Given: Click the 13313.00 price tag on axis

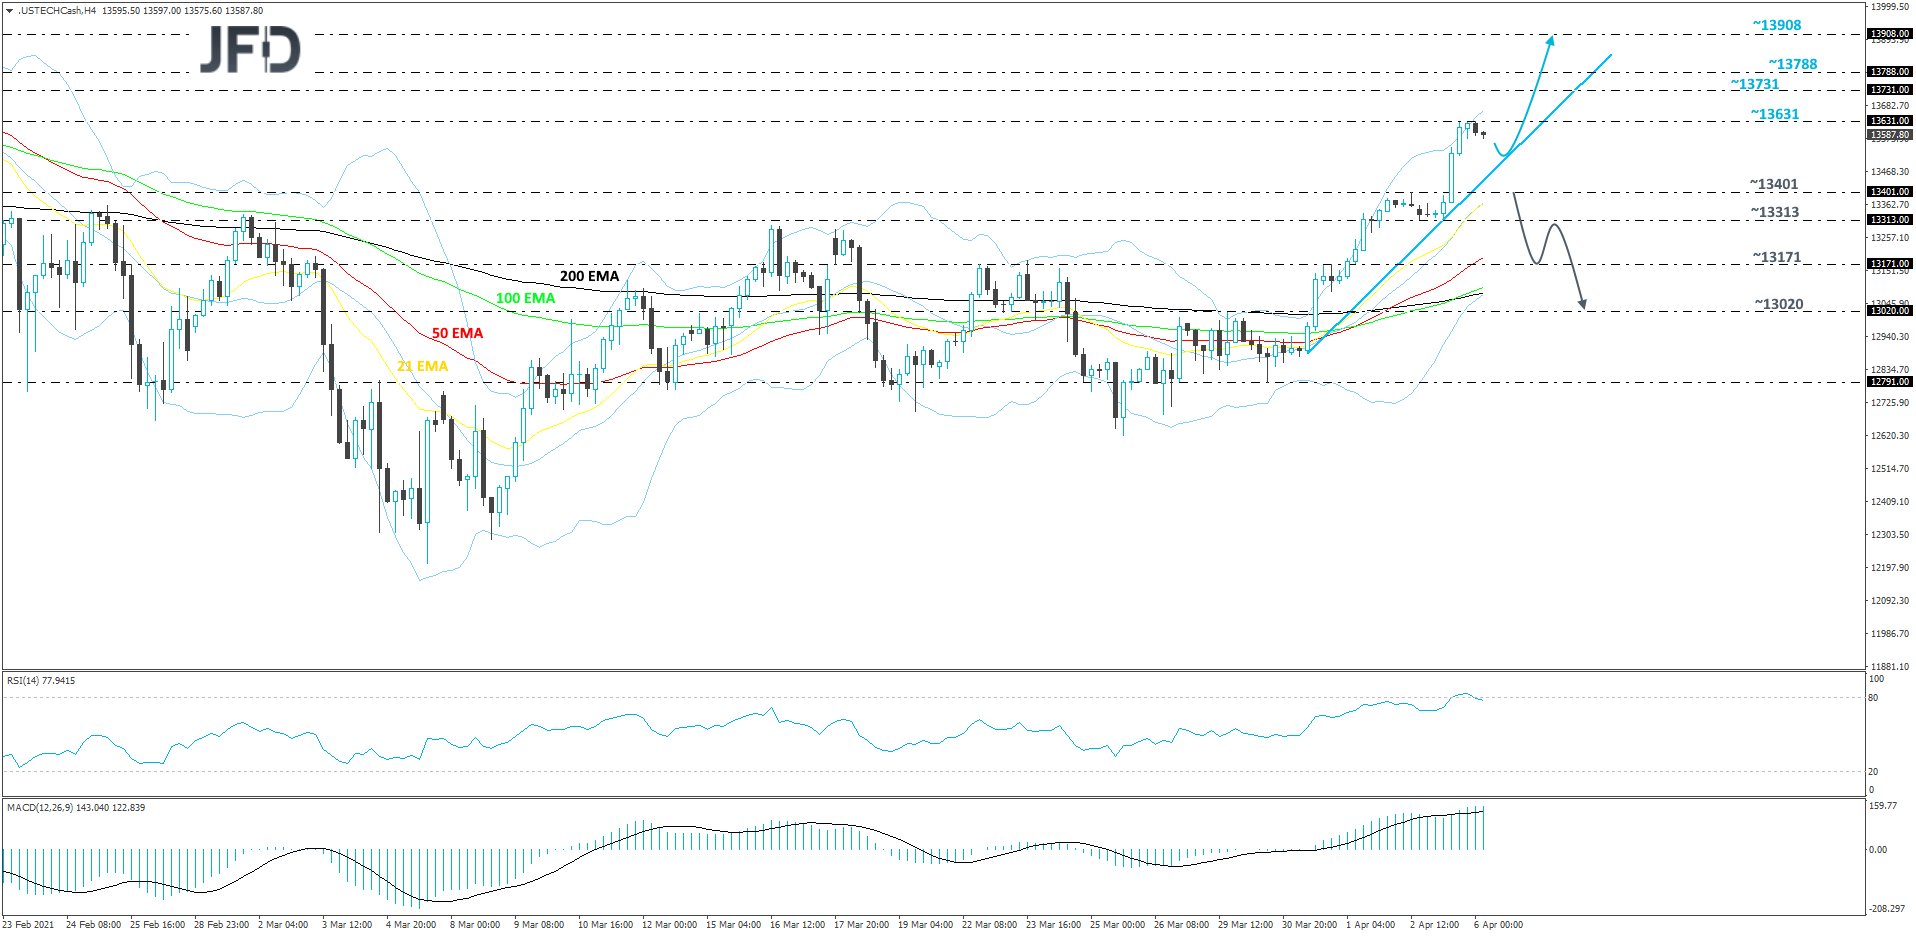Looking at the screenshot, I should pos(1890,220).
